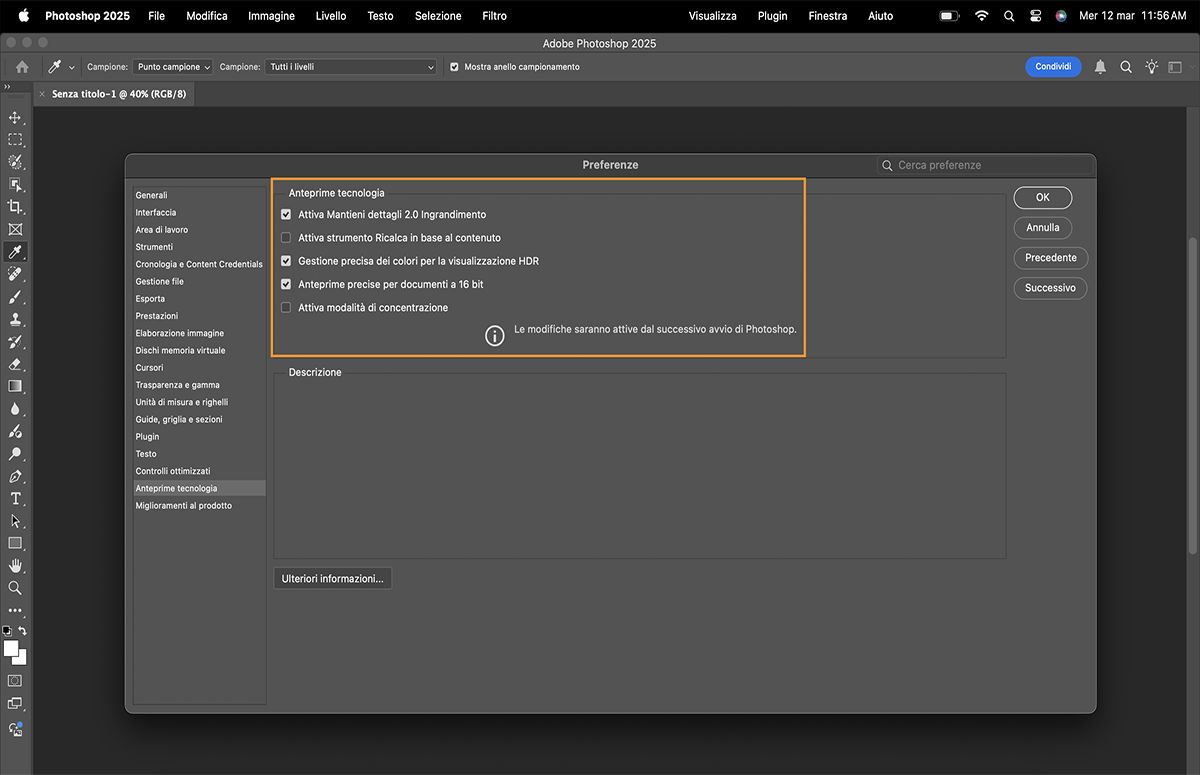Enable 'Attiva modalità di concentrazione'
This screenshot has height=775, width=1200.
[x=286, y=307]
